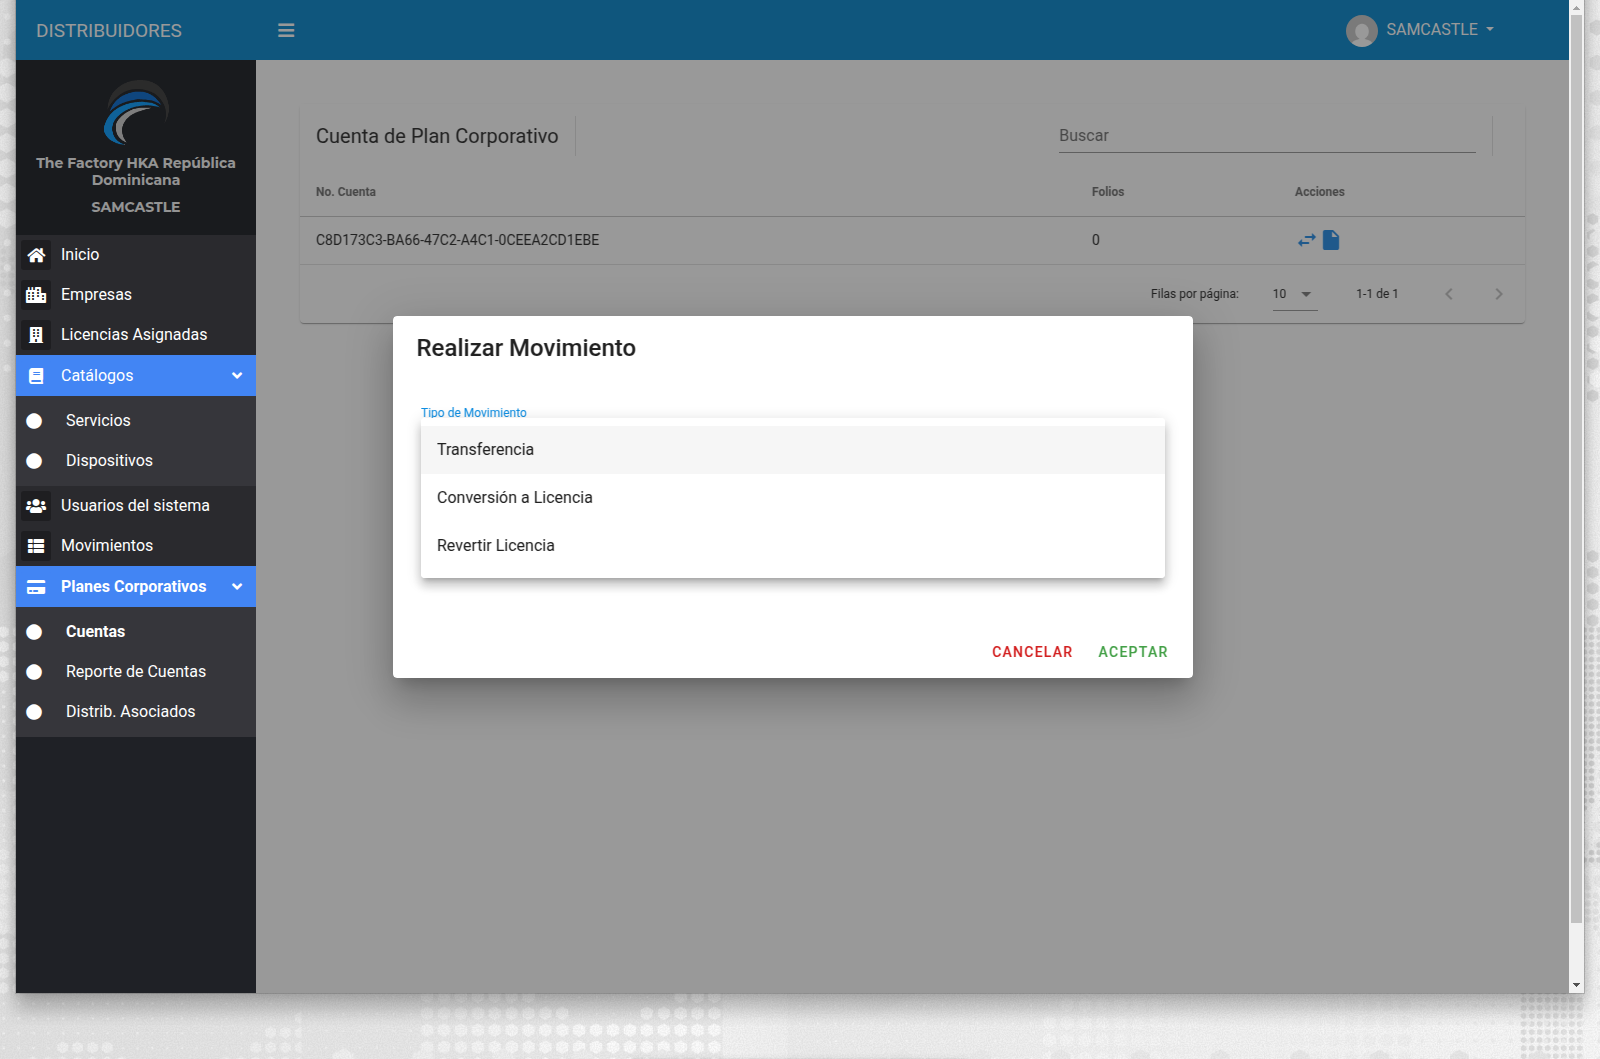Image resolution: width=1600 pixels, height=1059 pixels.
Task: Click the Buscar search field
Action: [1267, 136]
